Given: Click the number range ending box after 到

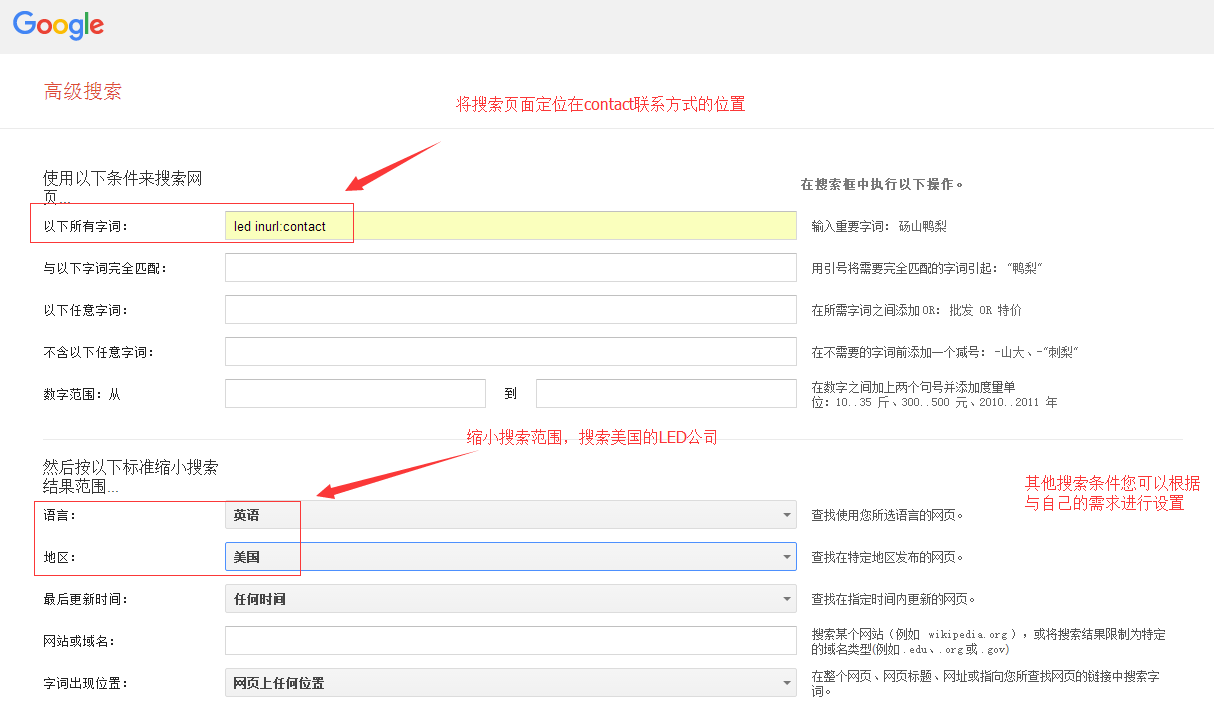Looking at the screenshot, I should pos(665,394).
